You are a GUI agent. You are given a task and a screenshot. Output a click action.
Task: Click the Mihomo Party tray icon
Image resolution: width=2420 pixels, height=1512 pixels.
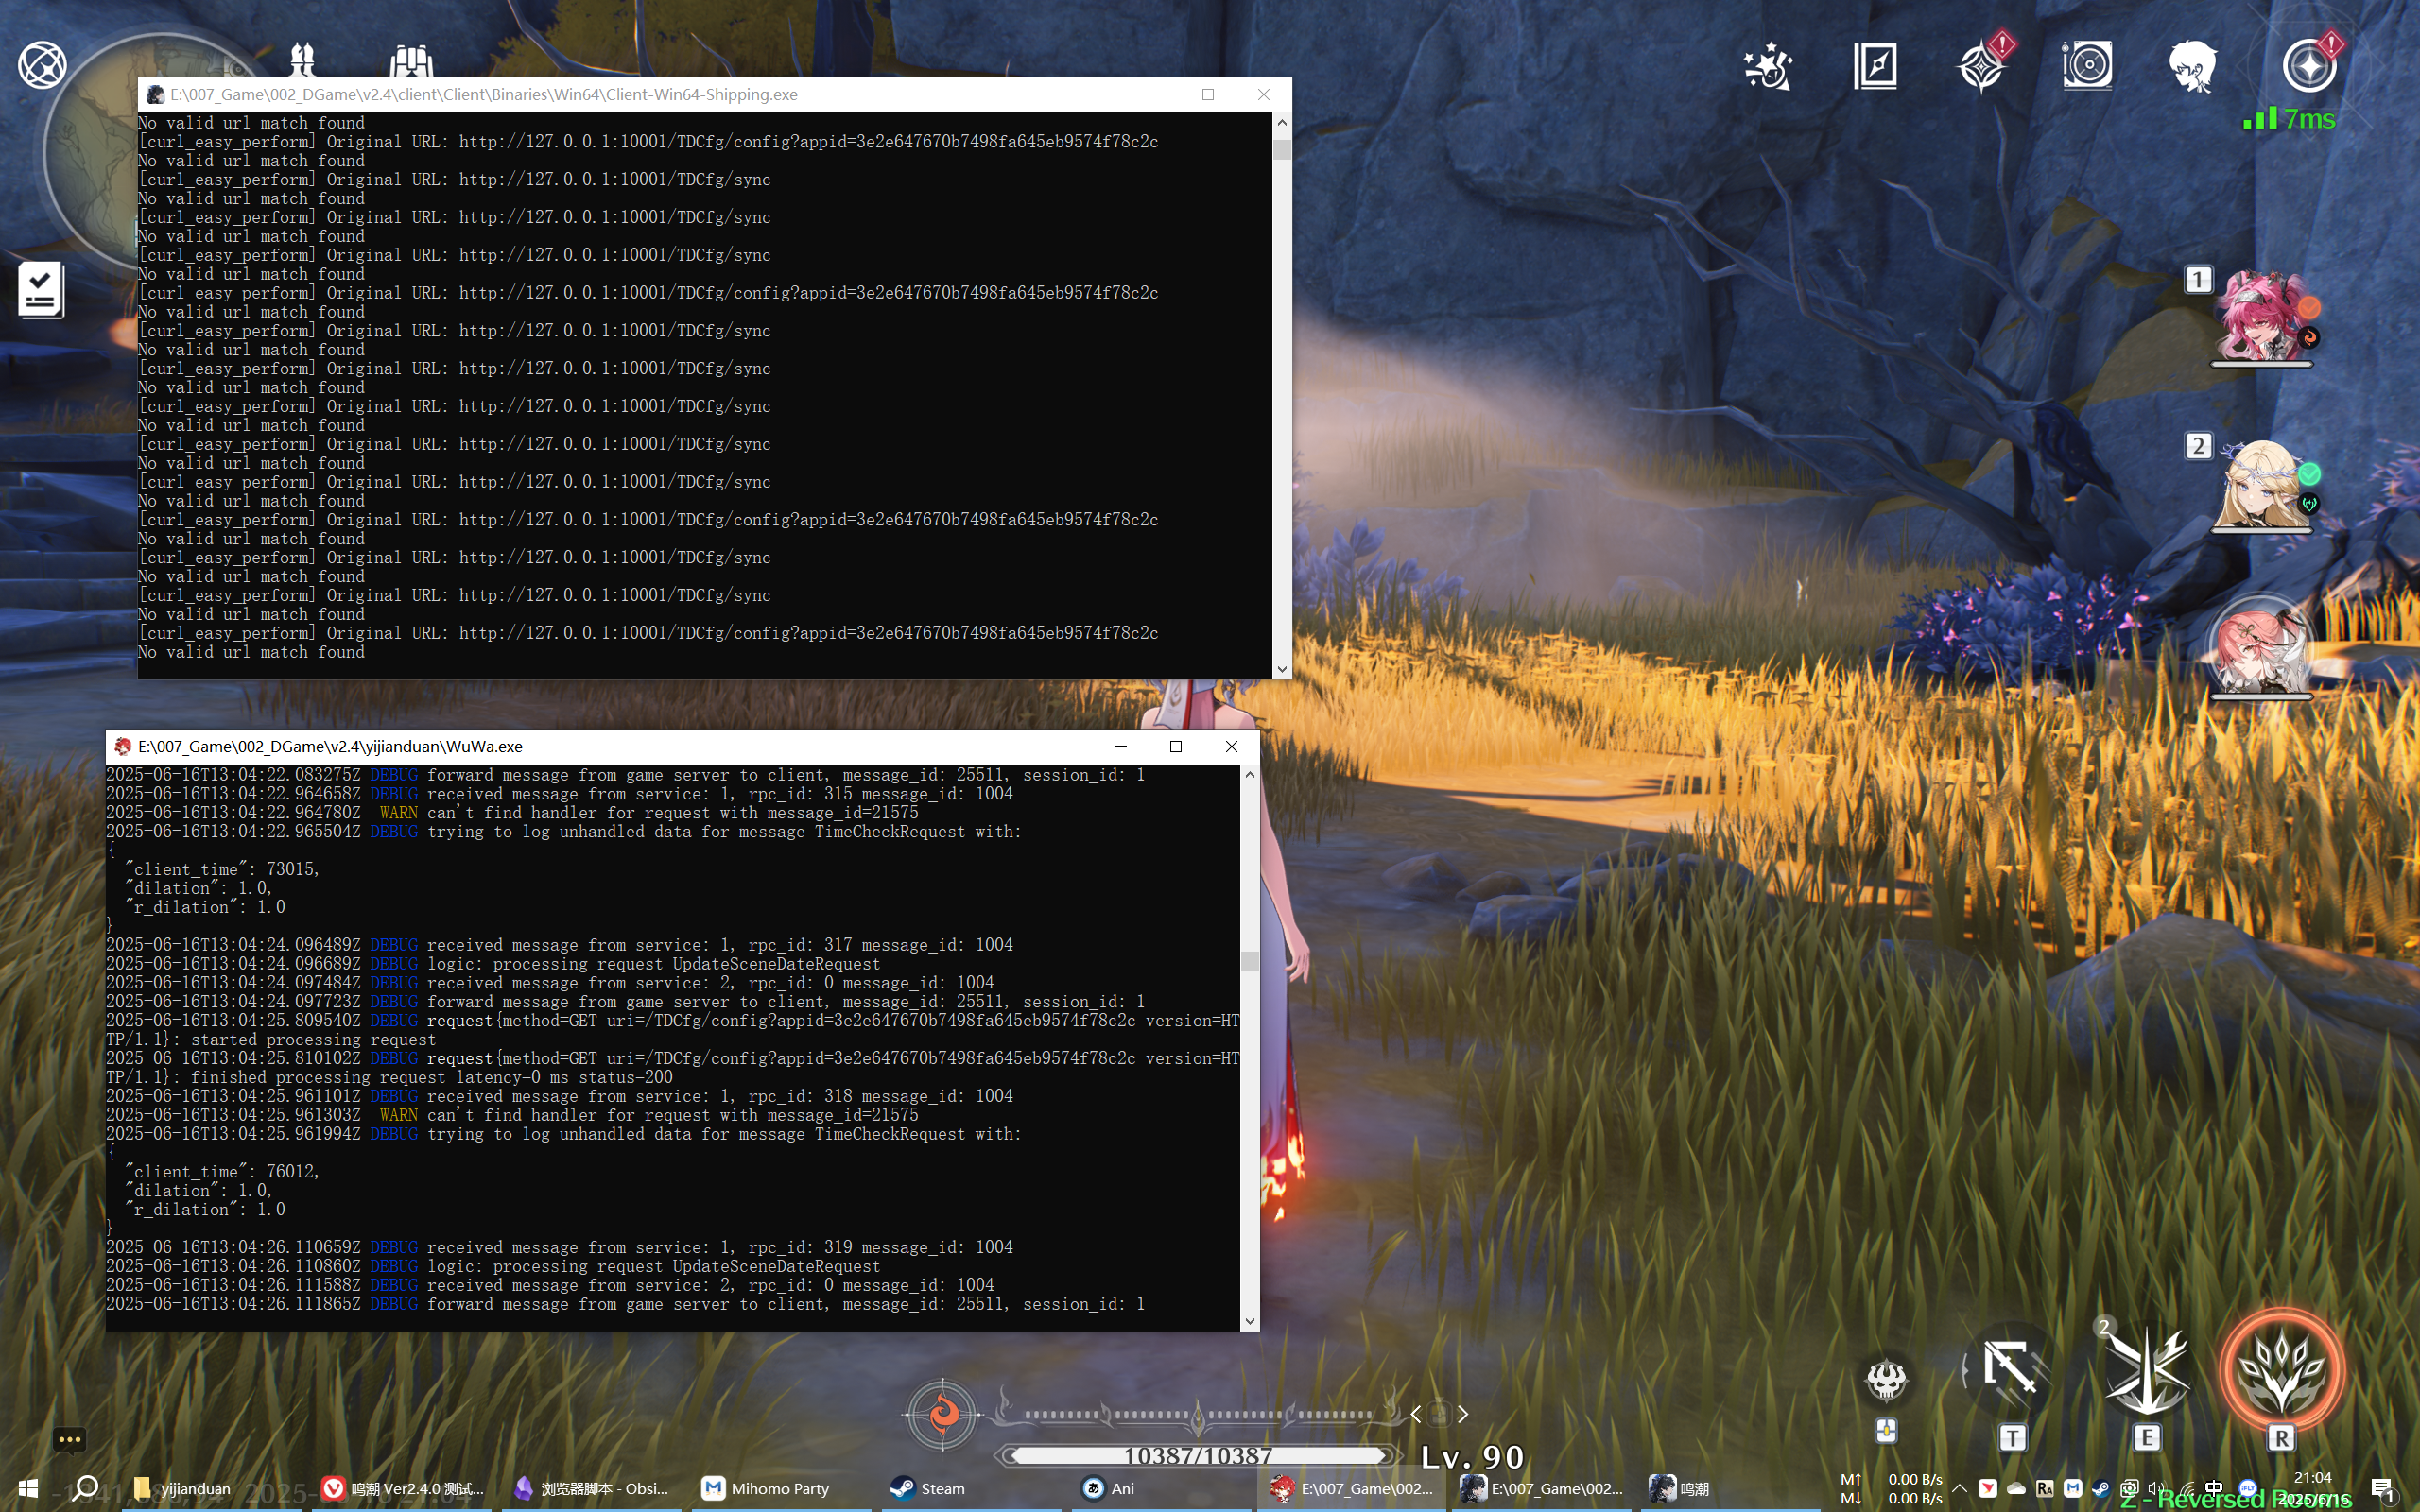tap(2072, 1488)
